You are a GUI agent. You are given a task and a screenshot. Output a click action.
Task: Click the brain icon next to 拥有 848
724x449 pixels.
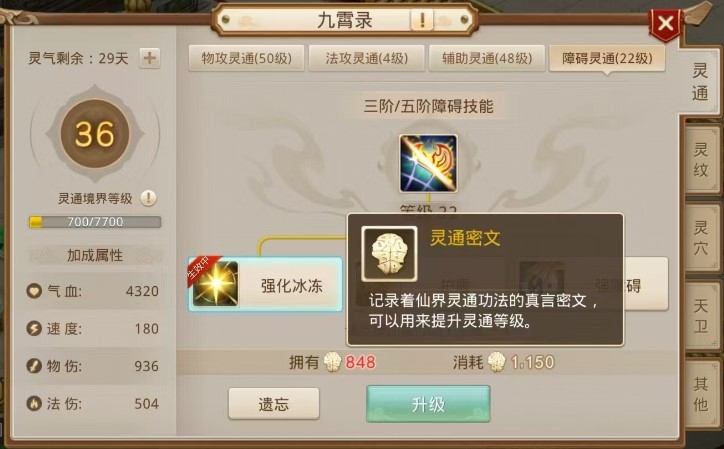coord(332,362)
